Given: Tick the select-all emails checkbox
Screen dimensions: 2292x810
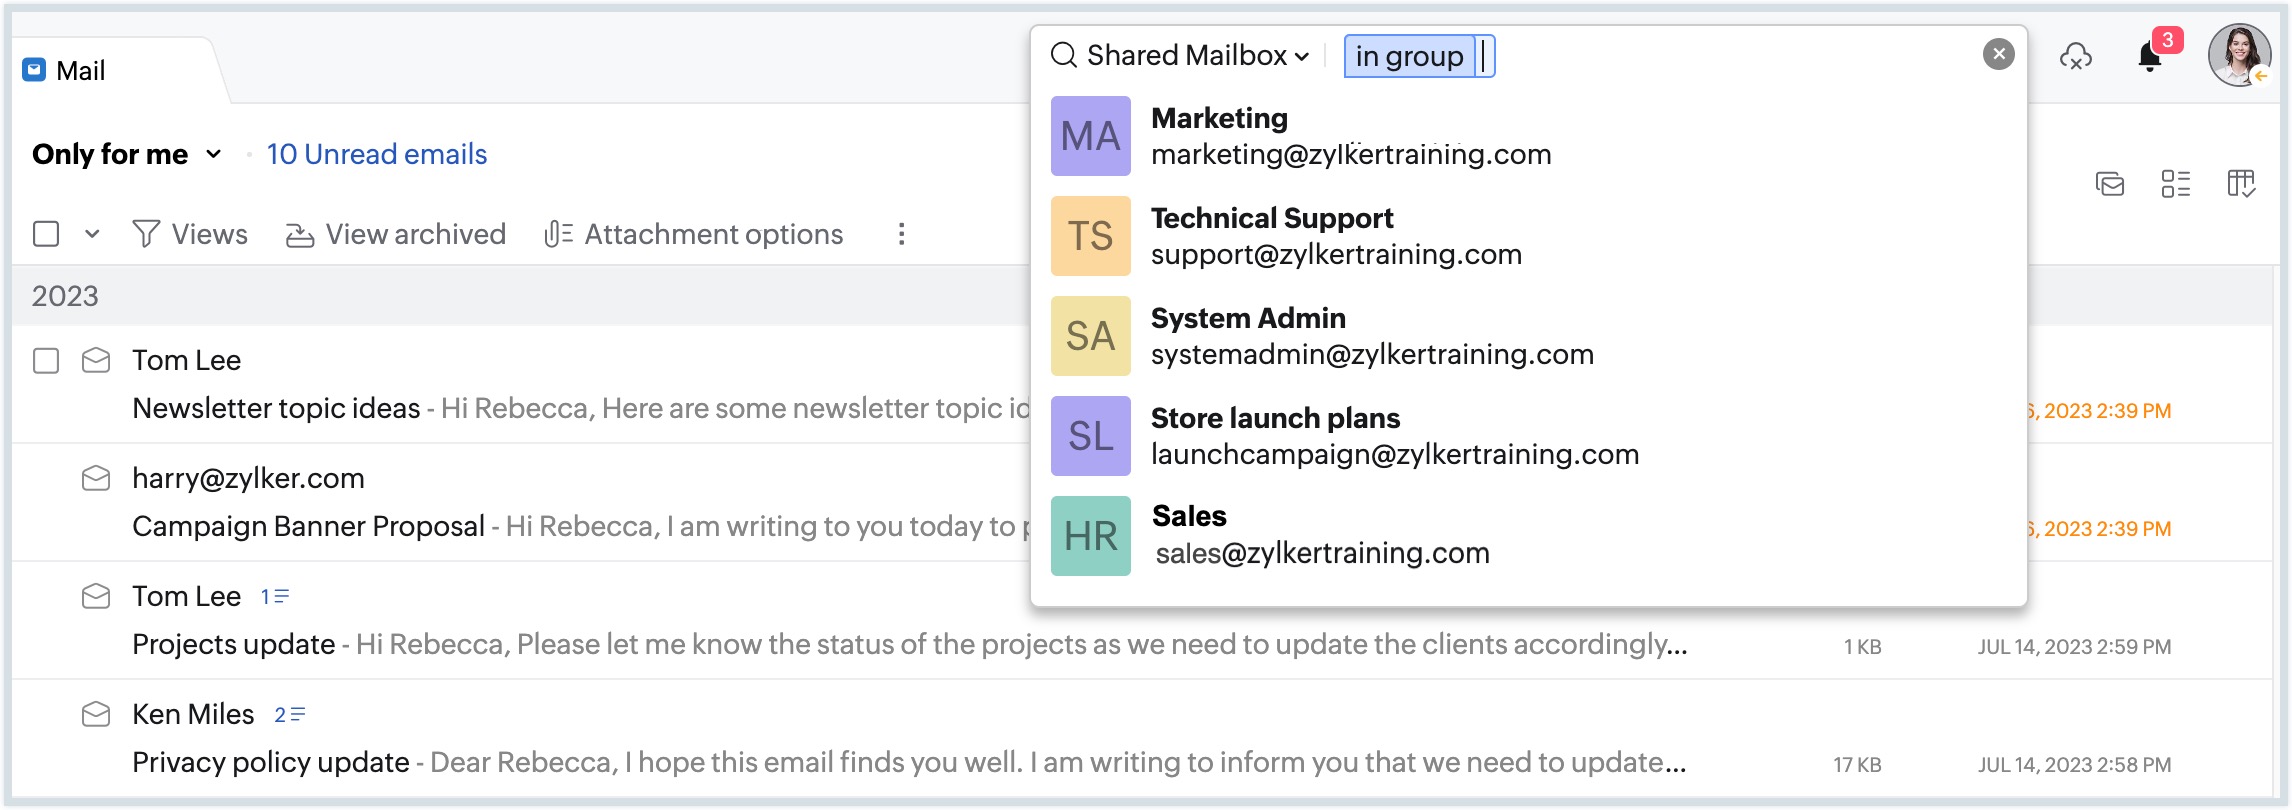Looking at the screenshot, I should (x=46, y=234).
